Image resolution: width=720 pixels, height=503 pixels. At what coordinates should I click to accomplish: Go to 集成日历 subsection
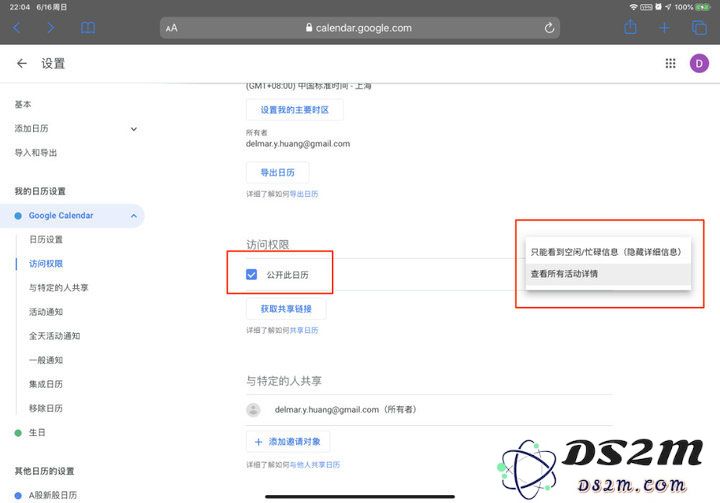[46, 384]
